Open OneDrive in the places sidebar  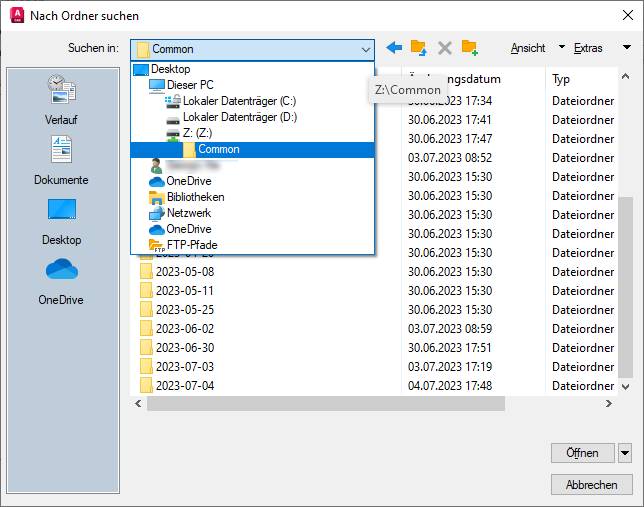point(61,282)
